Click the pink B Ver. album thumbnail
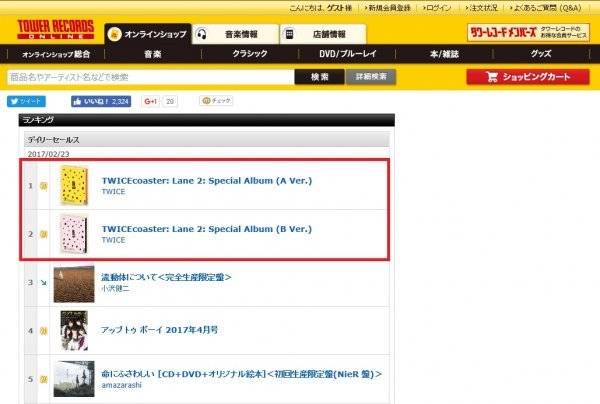Viewport: 600px width, 404px height. point(74,234)
